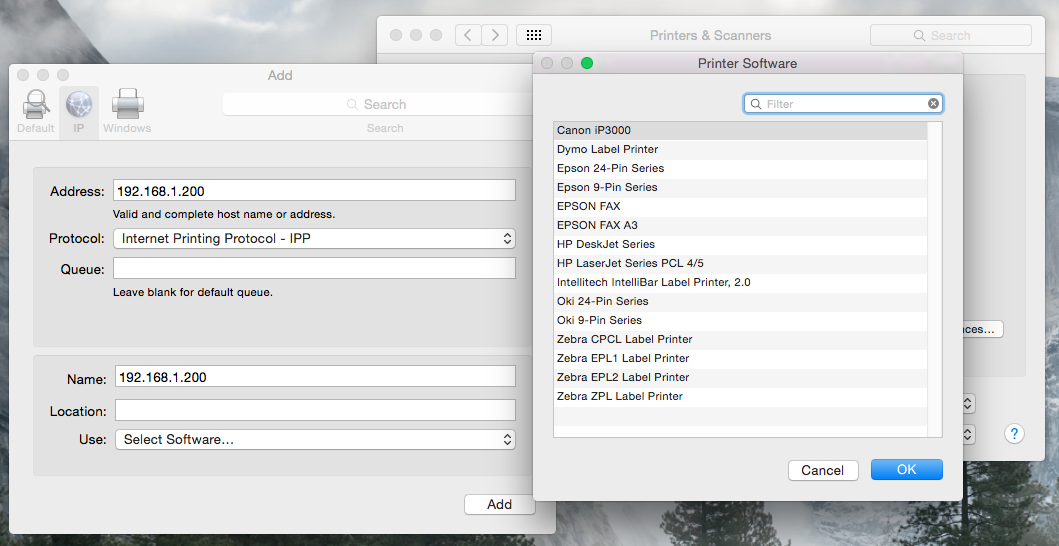
Task: Click the Location input field
Action: pyautogui.click(x=315, y=410)
